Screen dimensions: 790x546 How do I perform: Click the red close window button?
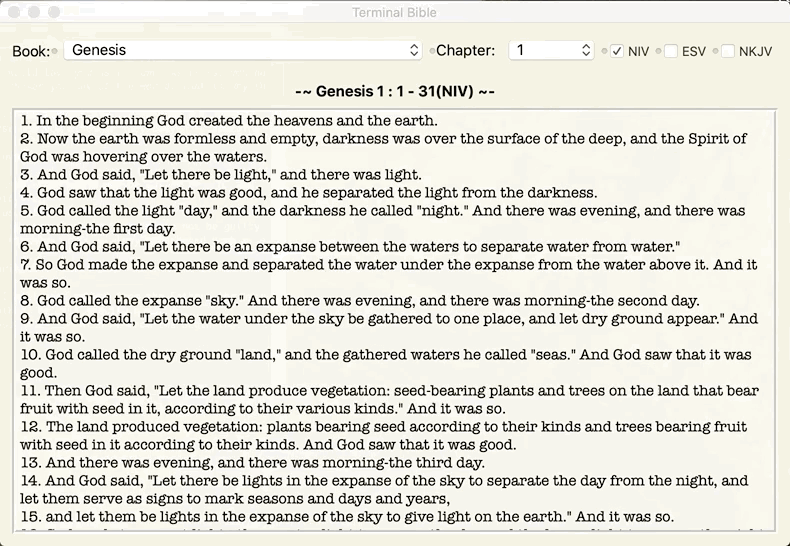[14, 12]
